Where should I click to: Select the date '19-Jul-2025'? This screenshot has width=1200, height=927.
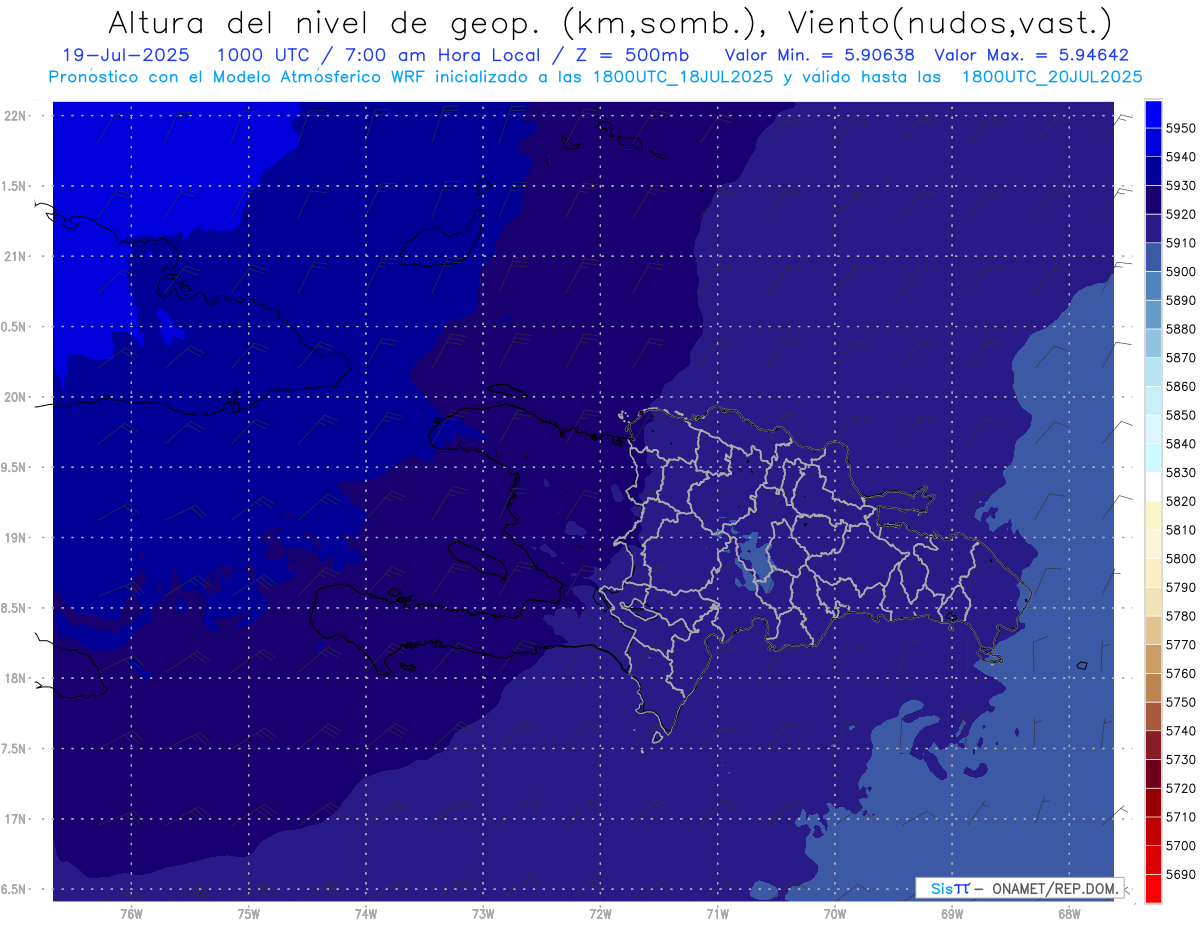126,55
